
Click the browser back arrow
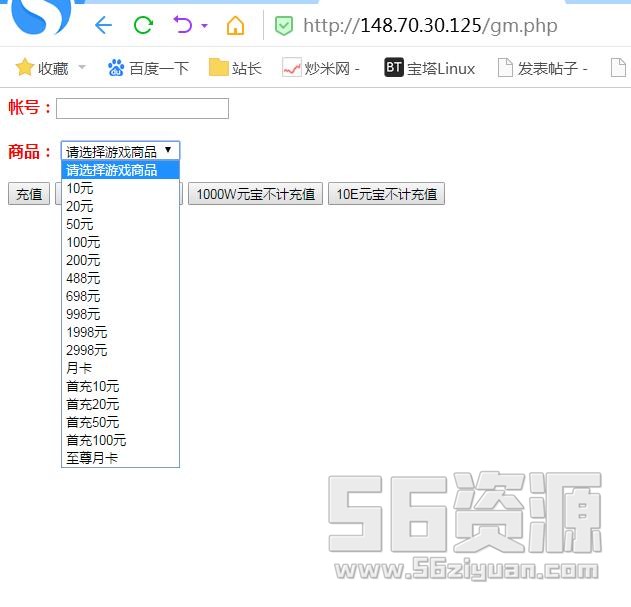pos(103,26)
